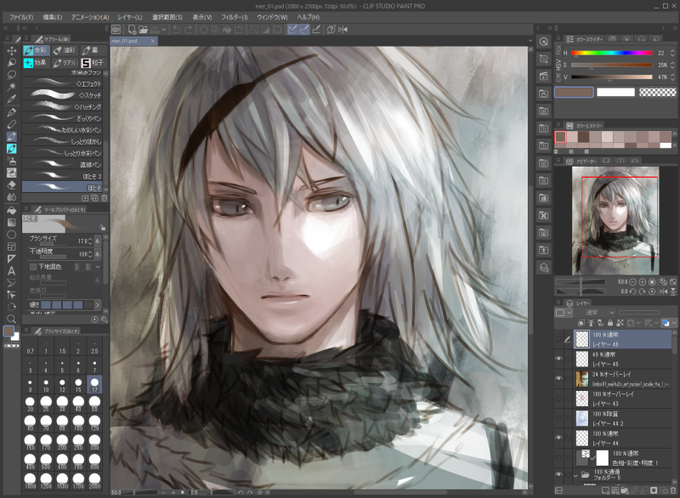The width and height of the screenshot is (680, 498).
Task: Click the Redo arrow in command bar
Action: pos(188,29)
